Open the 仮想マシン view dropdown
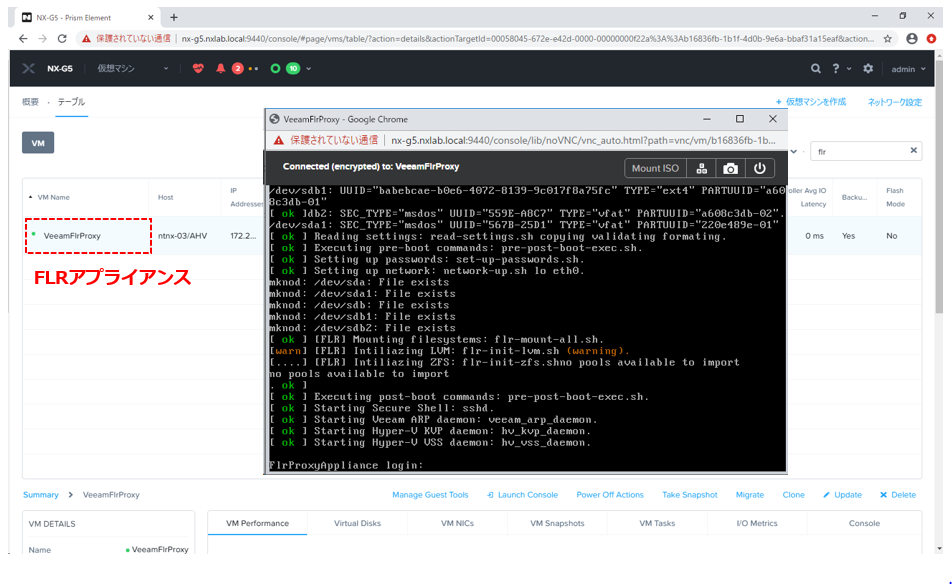The width and height of the screenshot is (952, 584). [133, 69]
